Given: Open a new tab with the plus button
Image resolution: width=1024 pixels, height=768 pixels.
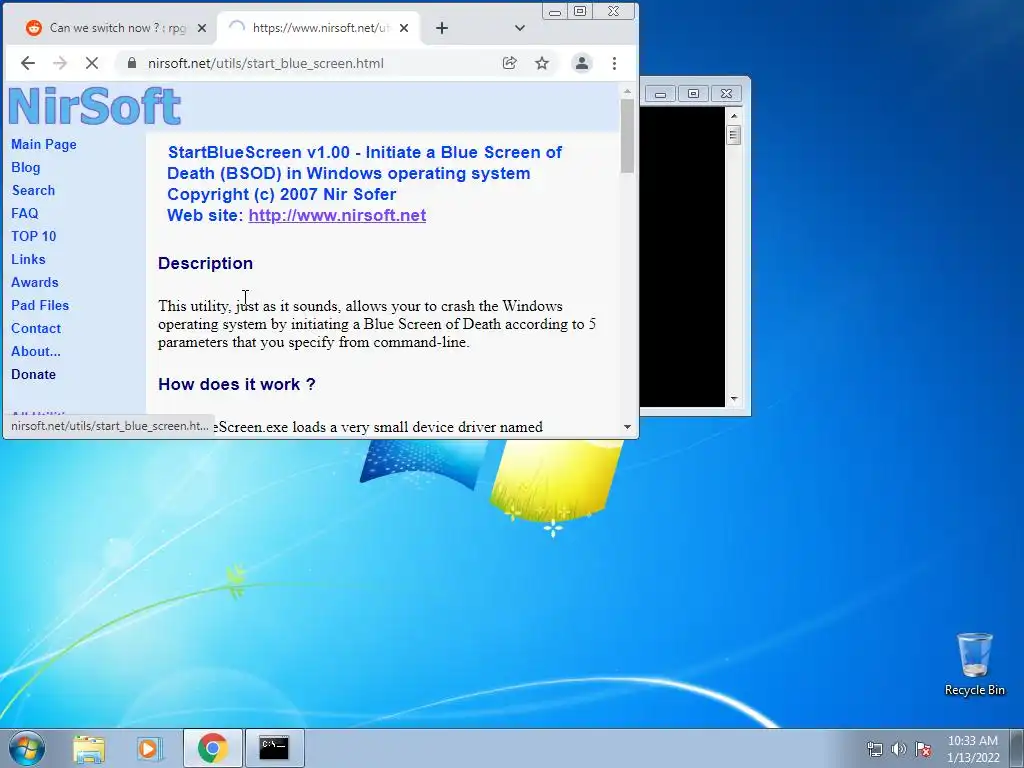Looking at the screenshot, I should tap(442, 28).
